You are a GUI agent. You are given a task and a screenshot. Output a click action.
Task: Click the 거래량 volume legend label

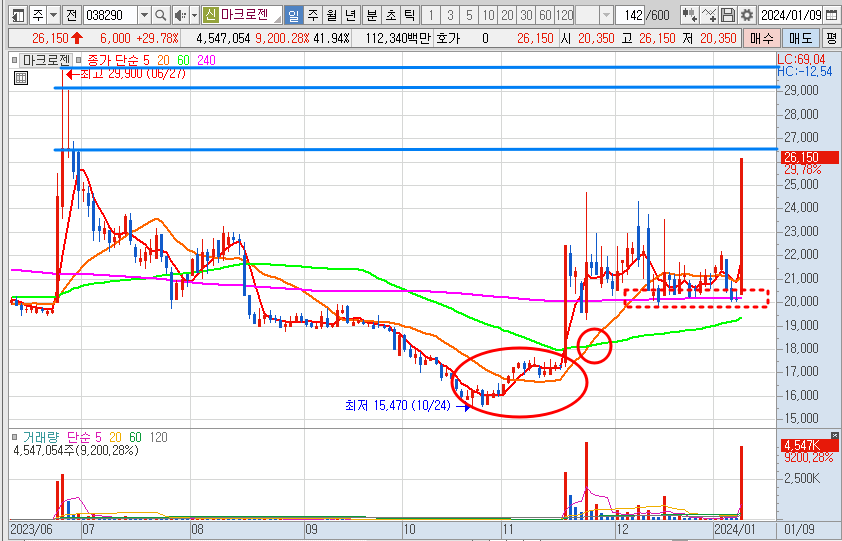(x=40, y=437)
